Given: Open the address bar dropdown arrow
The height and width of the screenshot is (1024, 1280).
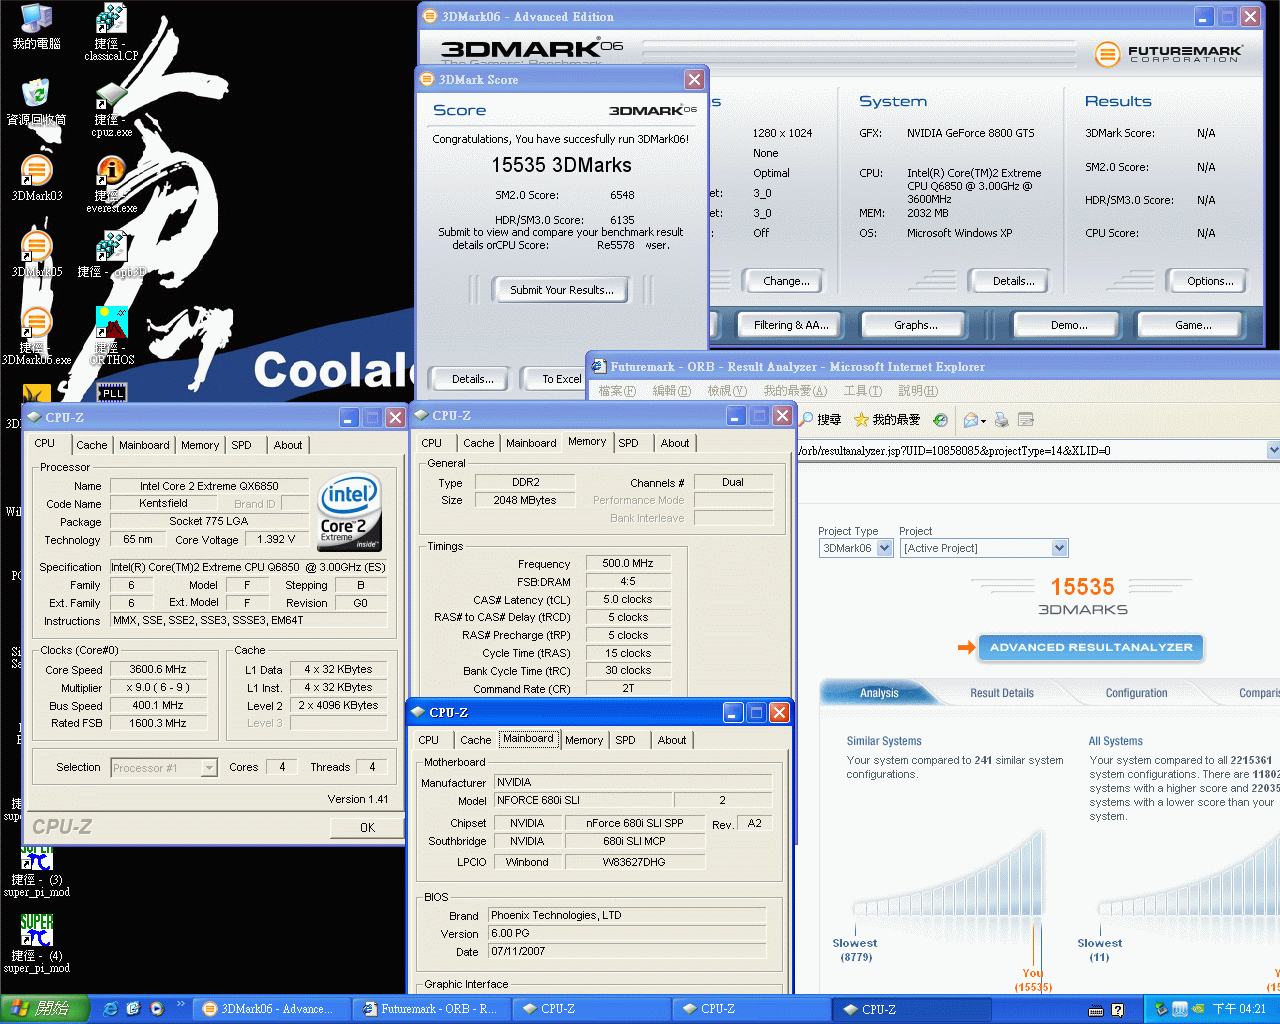Looking at the screenshot, I should point(1273,451).
